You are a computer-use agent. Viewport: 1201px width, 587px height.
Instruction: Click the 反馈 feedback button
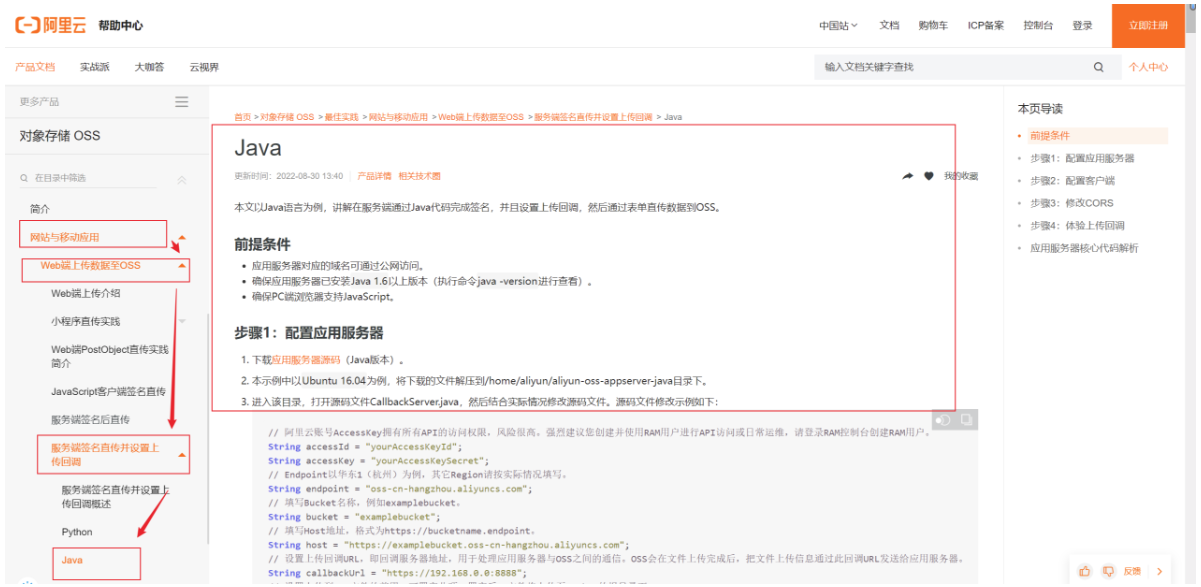pos(1132,571)
